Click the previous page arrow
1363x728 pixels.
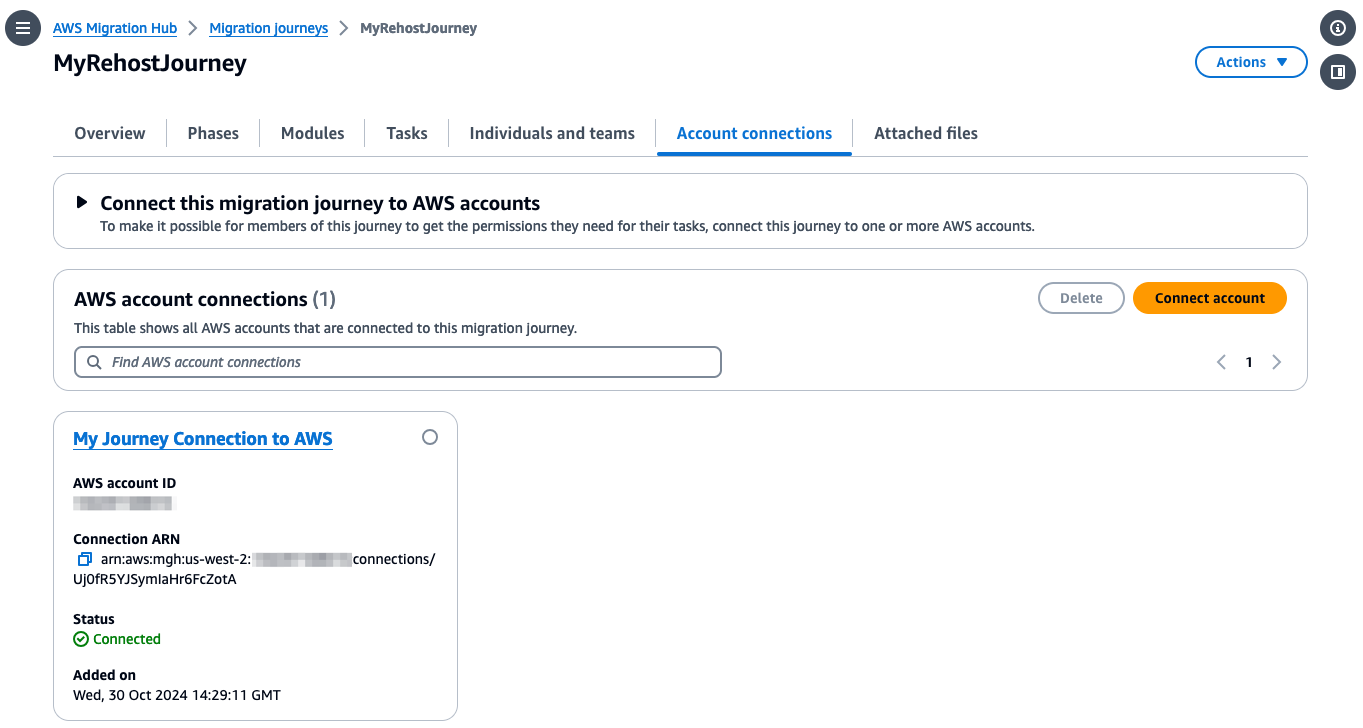(x=1220, y=362)
